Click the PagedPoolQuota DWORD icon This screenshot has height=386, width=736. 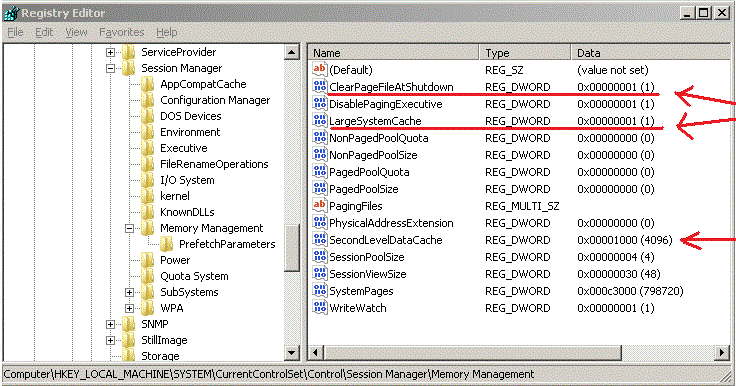[x=320, y=171]
